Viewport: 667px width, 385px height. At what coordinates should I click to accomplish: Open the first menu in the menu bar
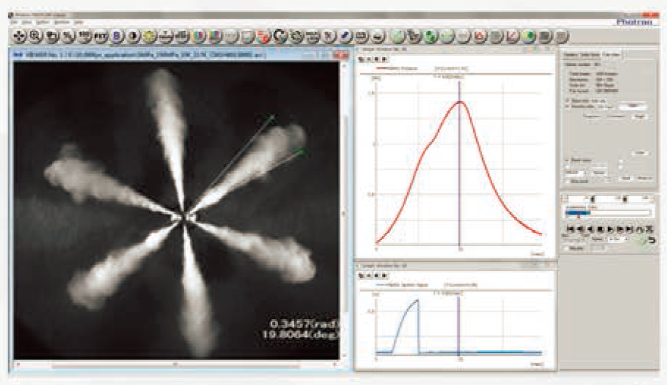14,22
